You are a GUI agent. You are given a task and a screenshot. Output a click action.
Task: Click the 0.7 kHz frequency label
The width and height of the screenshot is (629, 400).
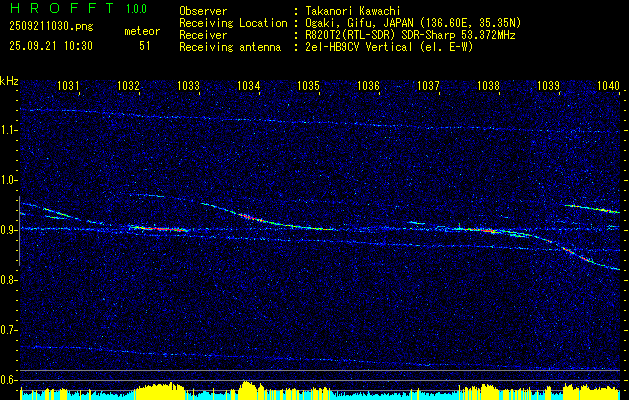click(8, 330)
